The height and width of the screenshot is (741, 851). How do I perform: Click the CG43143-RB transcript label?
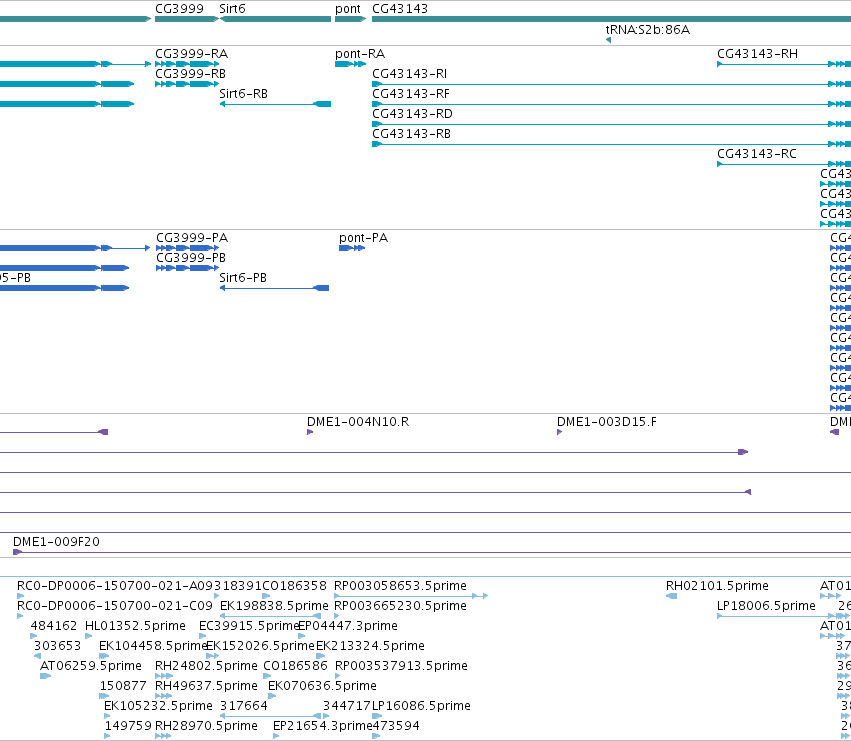(x=411, y=134)
